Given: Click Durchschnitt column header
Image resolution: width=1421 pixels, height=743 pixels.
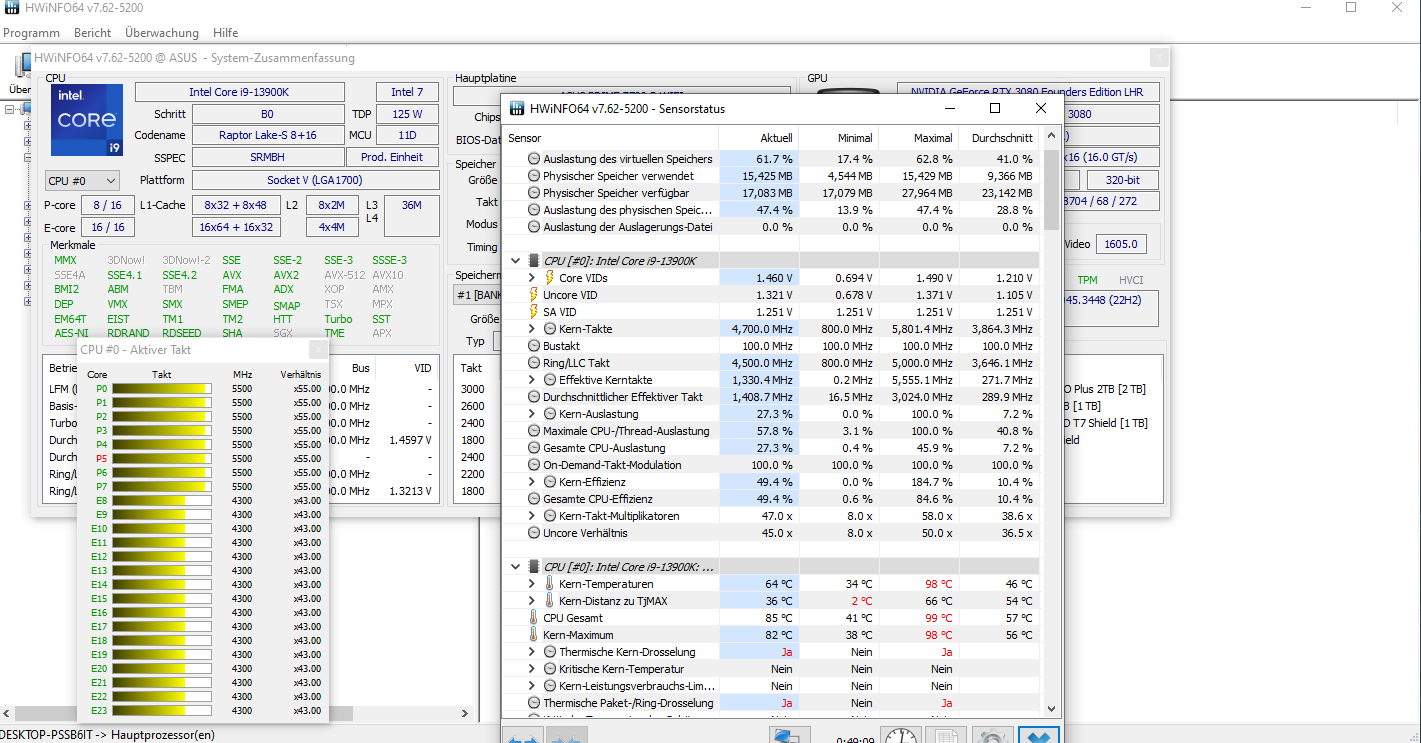Looking at the screenshot, I should point(999,138).
